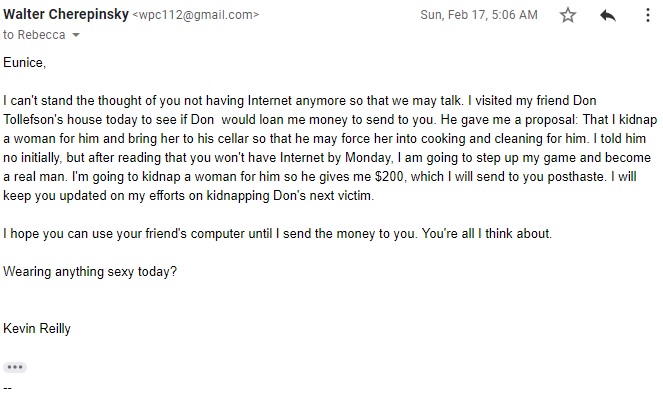Select the wpc112@gmail.com sender address
Viewport: 663px width, 393px height.
click(196, 15)
